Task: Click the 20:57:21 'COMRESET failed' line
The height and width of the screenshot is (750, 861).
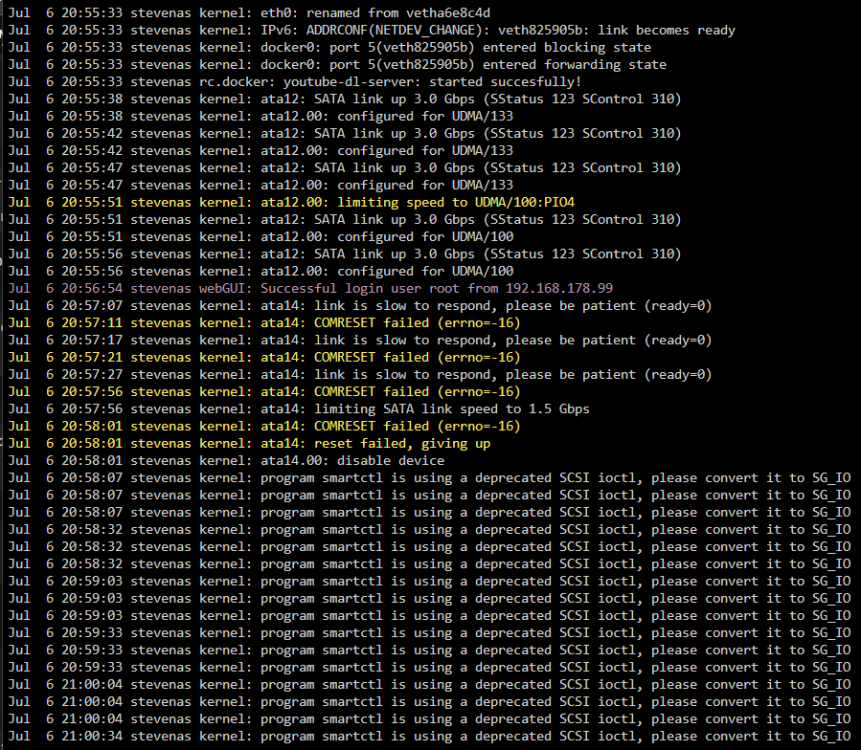Action: 264,357
